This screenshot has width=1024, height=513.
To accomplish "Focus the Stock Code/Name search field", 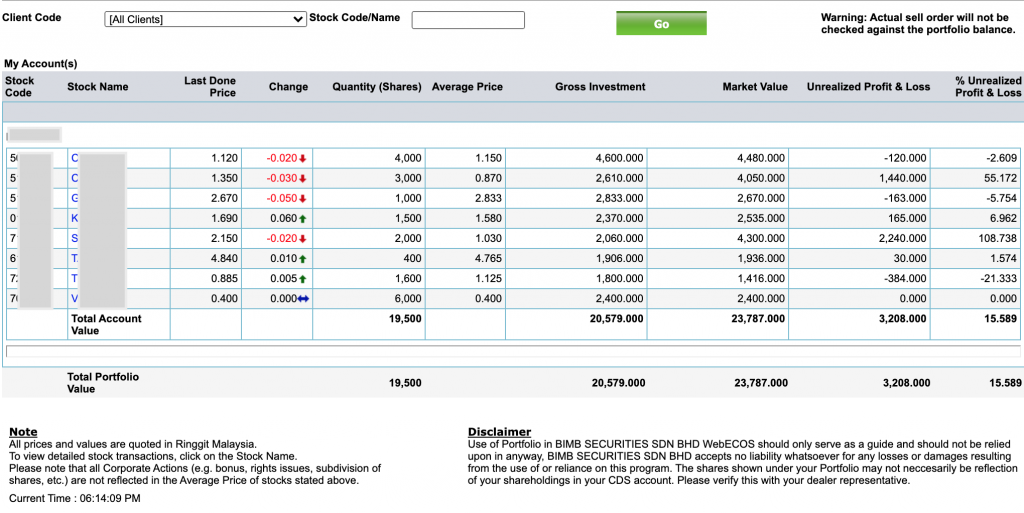I will 468,20.
